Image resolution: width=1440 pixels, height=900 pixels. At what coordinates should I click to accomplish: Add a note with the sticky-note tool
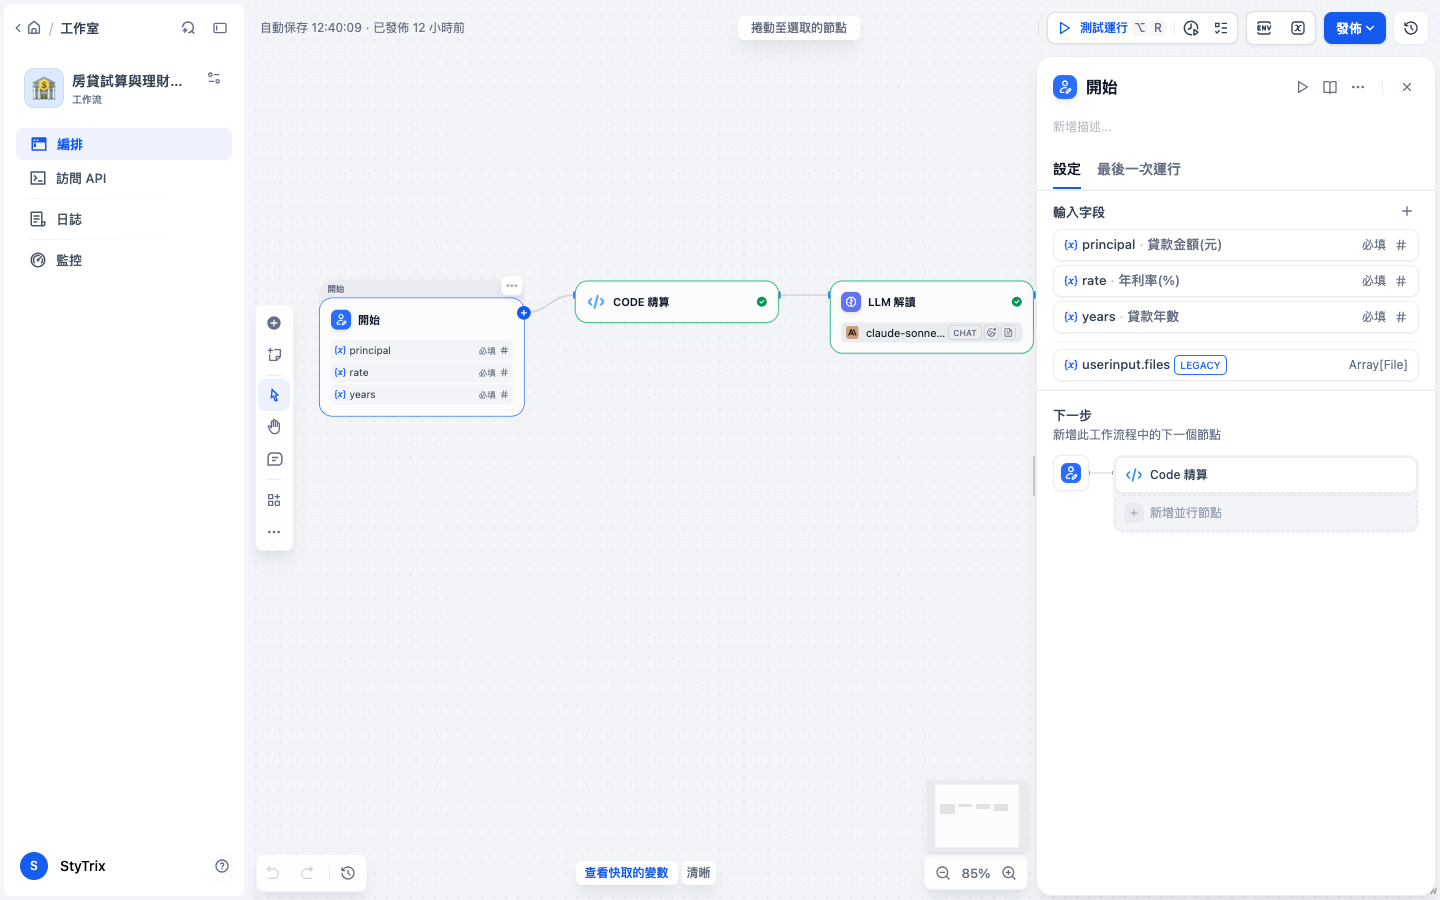tap(274, 355)
